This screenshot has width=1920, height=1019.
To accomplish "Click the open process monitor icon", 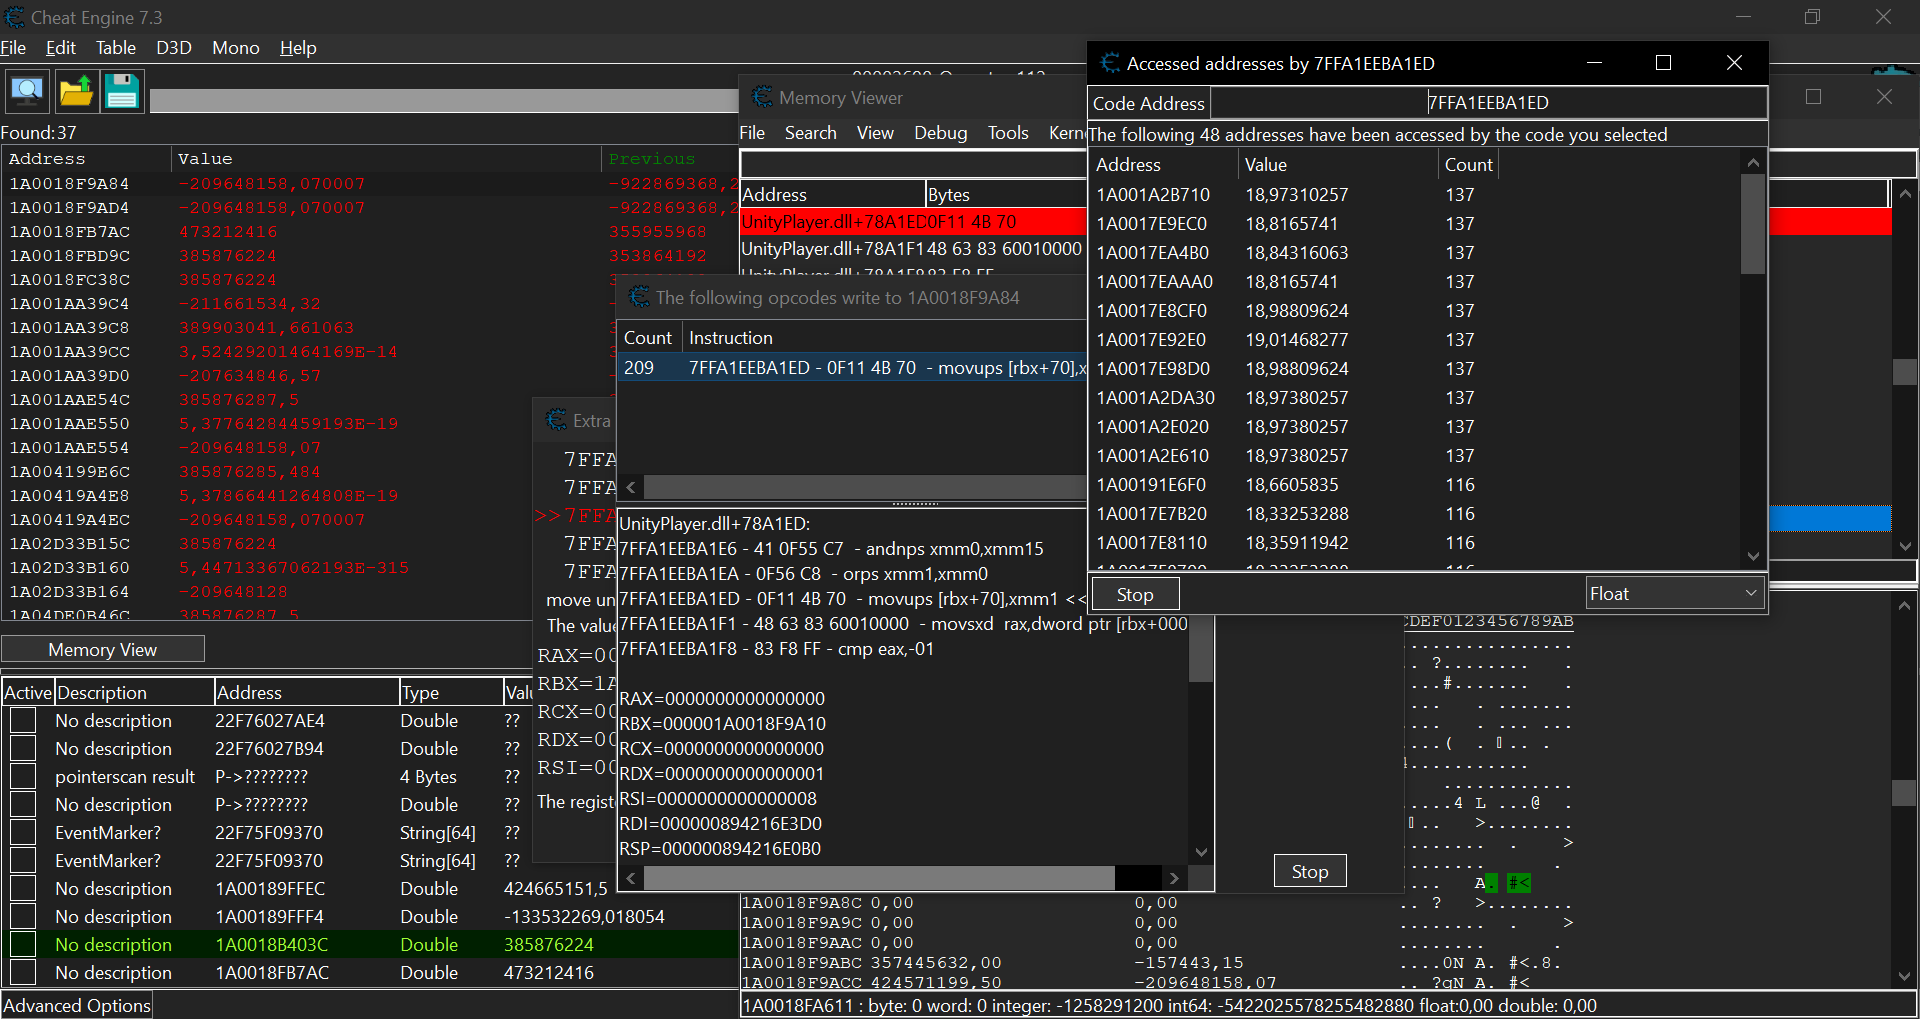I will click(27, 92).
